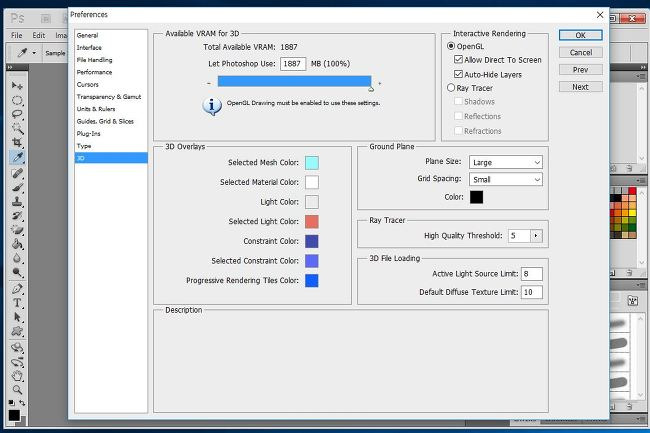The image size is (650, 433).
Task: Select the Clone Stamp tool
Action: tap(17, 201)
